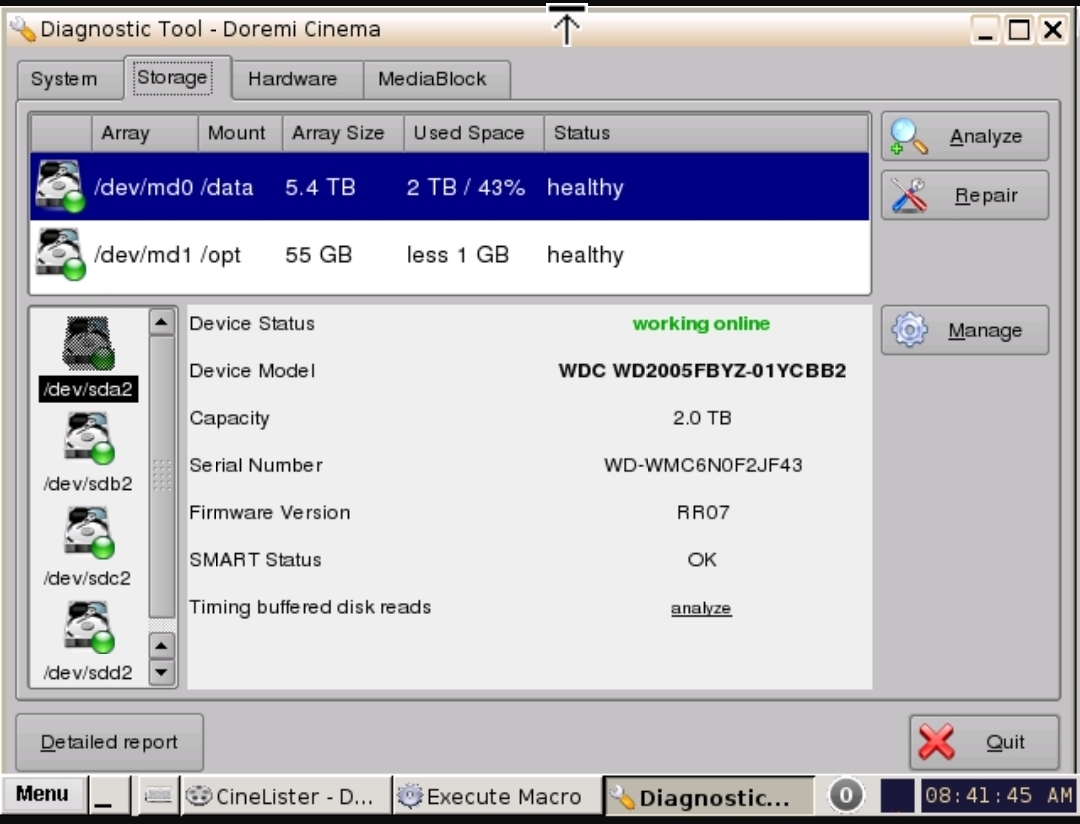Image resolution: width=1080 pixels, height=824 pixels.
Task: Open the Detailed report
Action: (109, 742)
